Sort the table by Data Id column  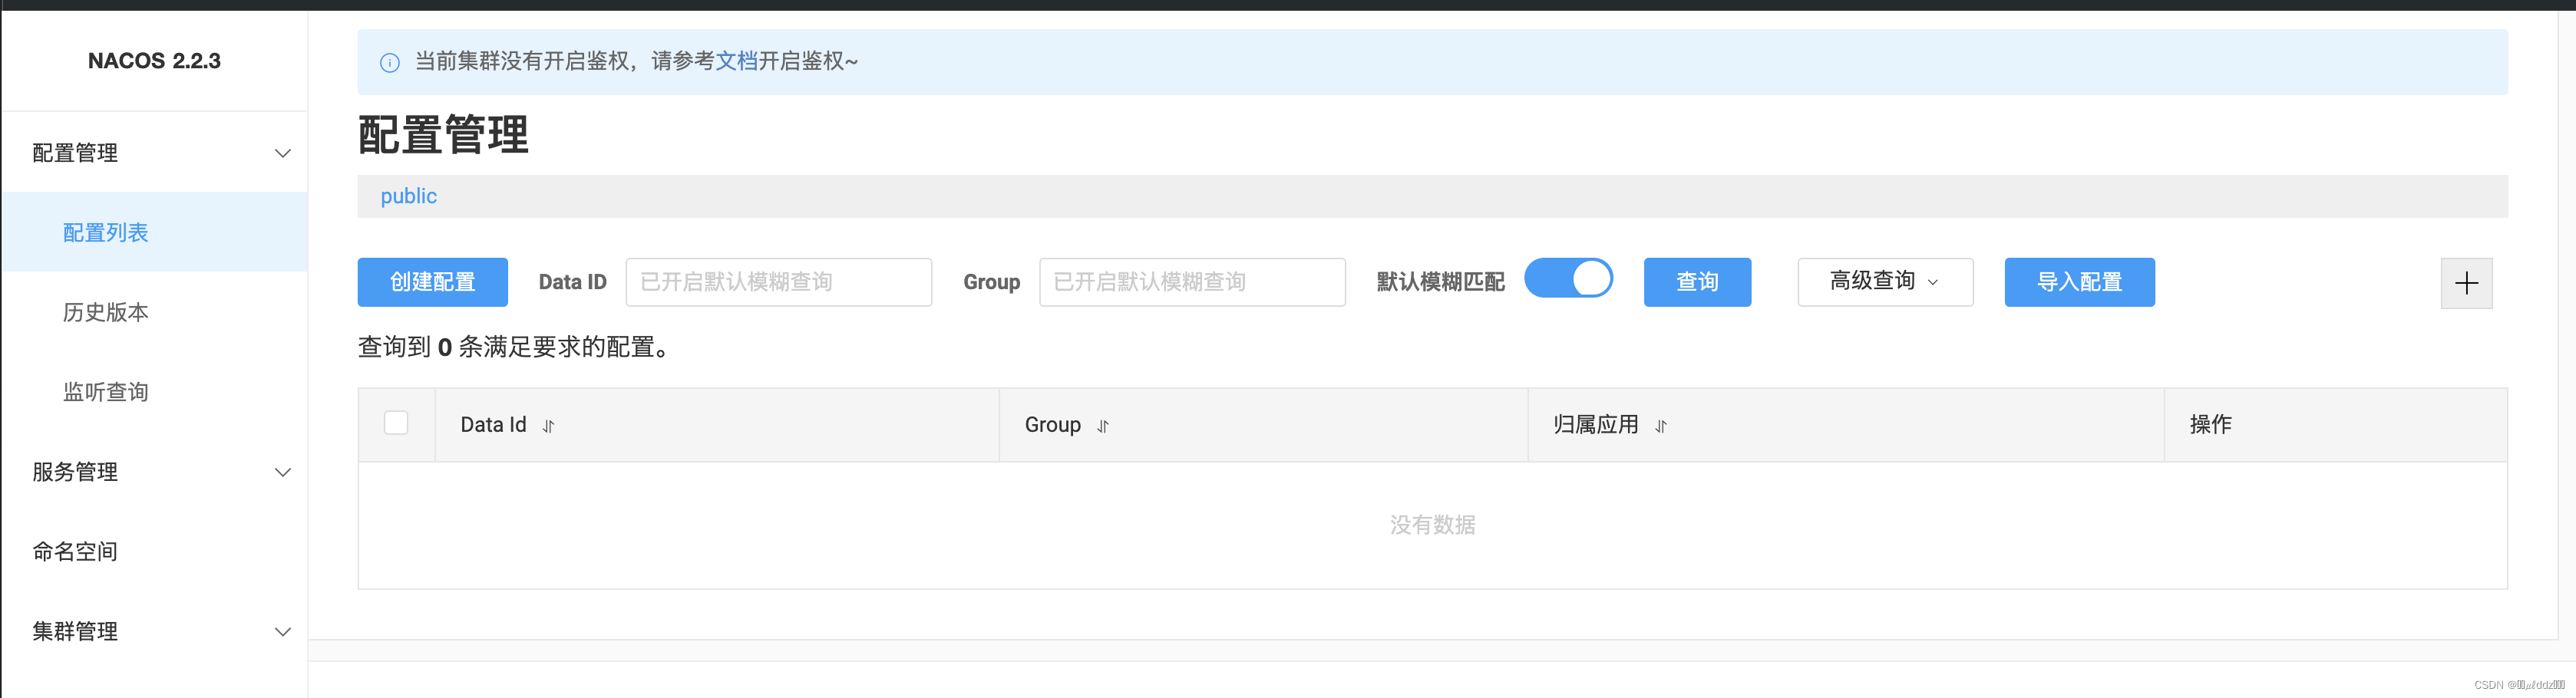548,426
